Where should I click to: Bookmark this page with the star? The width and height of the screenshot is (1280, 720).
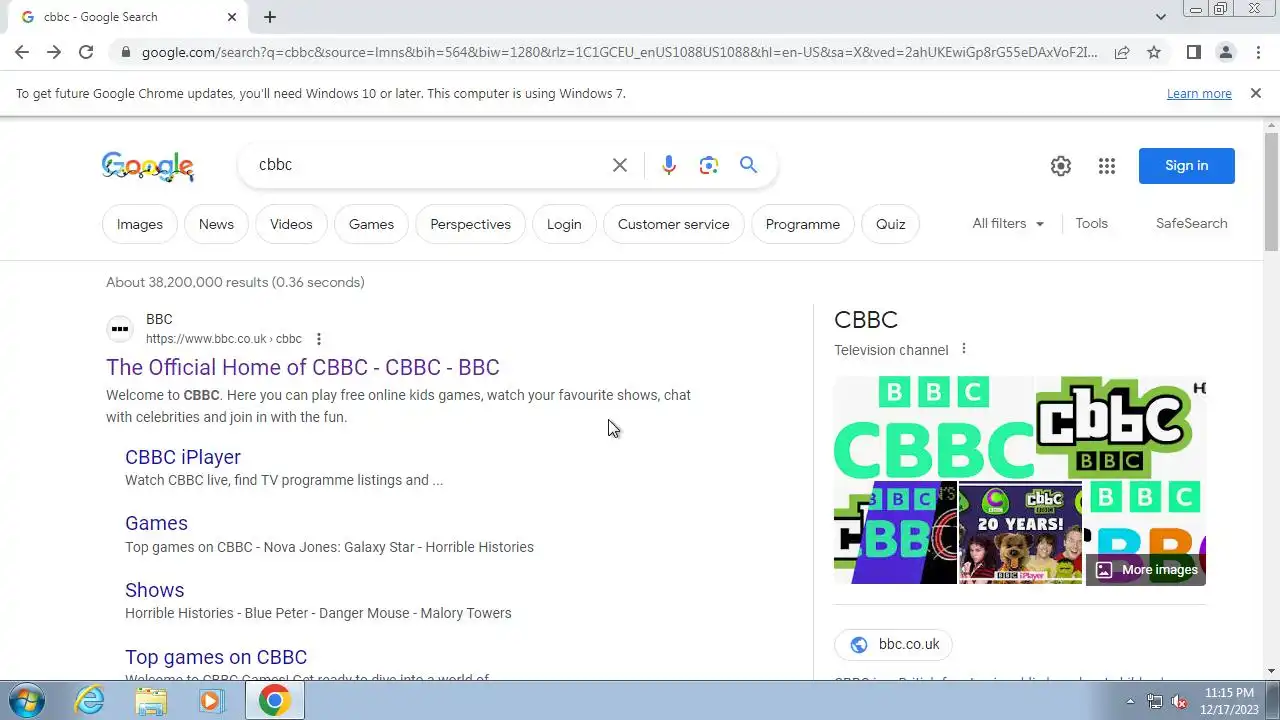(1154, 52)
